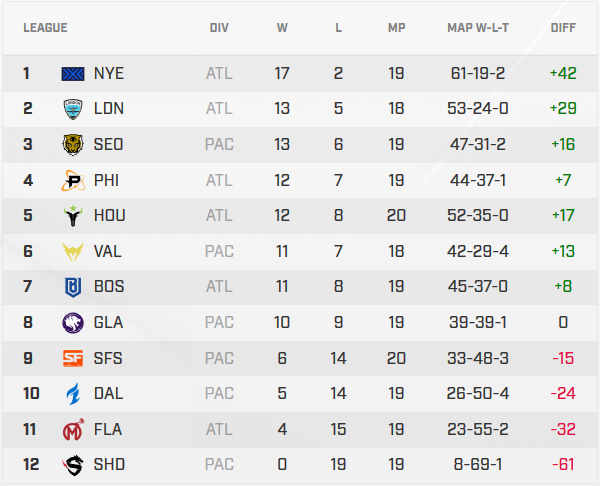Click the PHI team logo icon
The image size is (600, 486).
tap(74, 180)
